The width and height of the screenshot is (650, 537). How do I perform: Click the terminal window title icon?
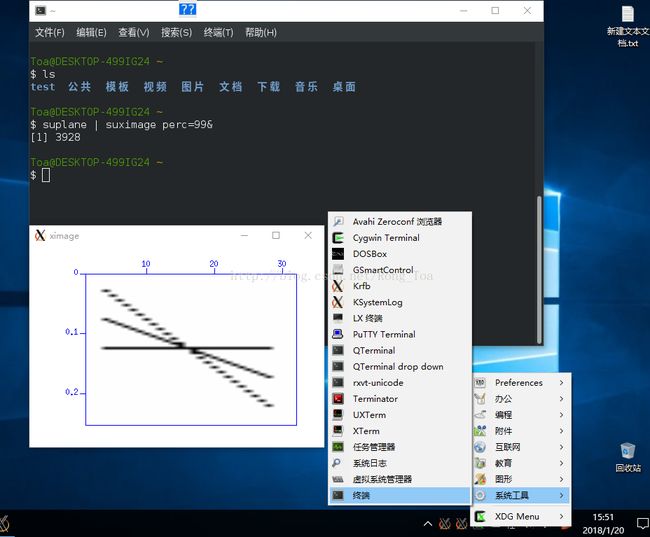pyautogui.click(x=41, y=10)
